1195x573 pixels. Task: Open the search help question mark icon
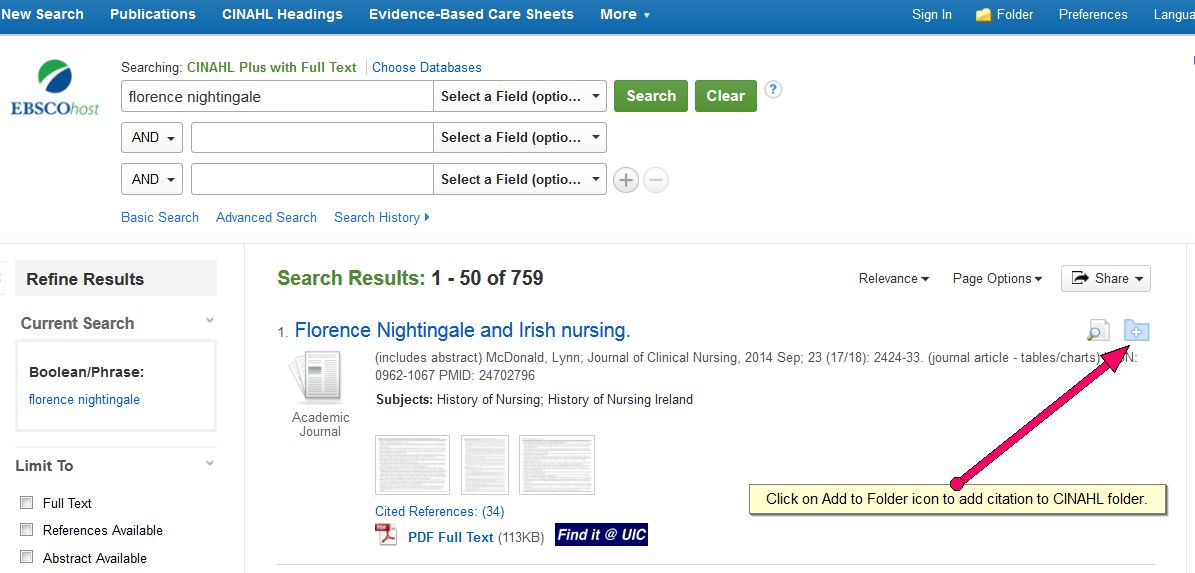coord(773,89)
